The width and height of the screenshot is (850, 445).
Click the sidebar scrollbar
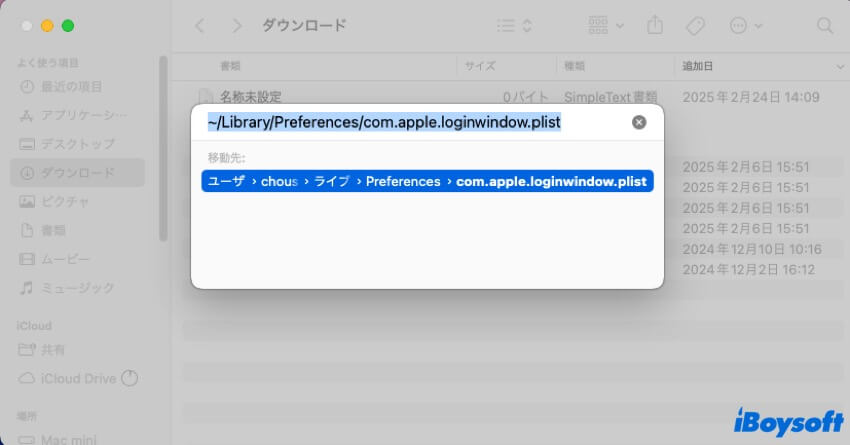coord(163,149)
